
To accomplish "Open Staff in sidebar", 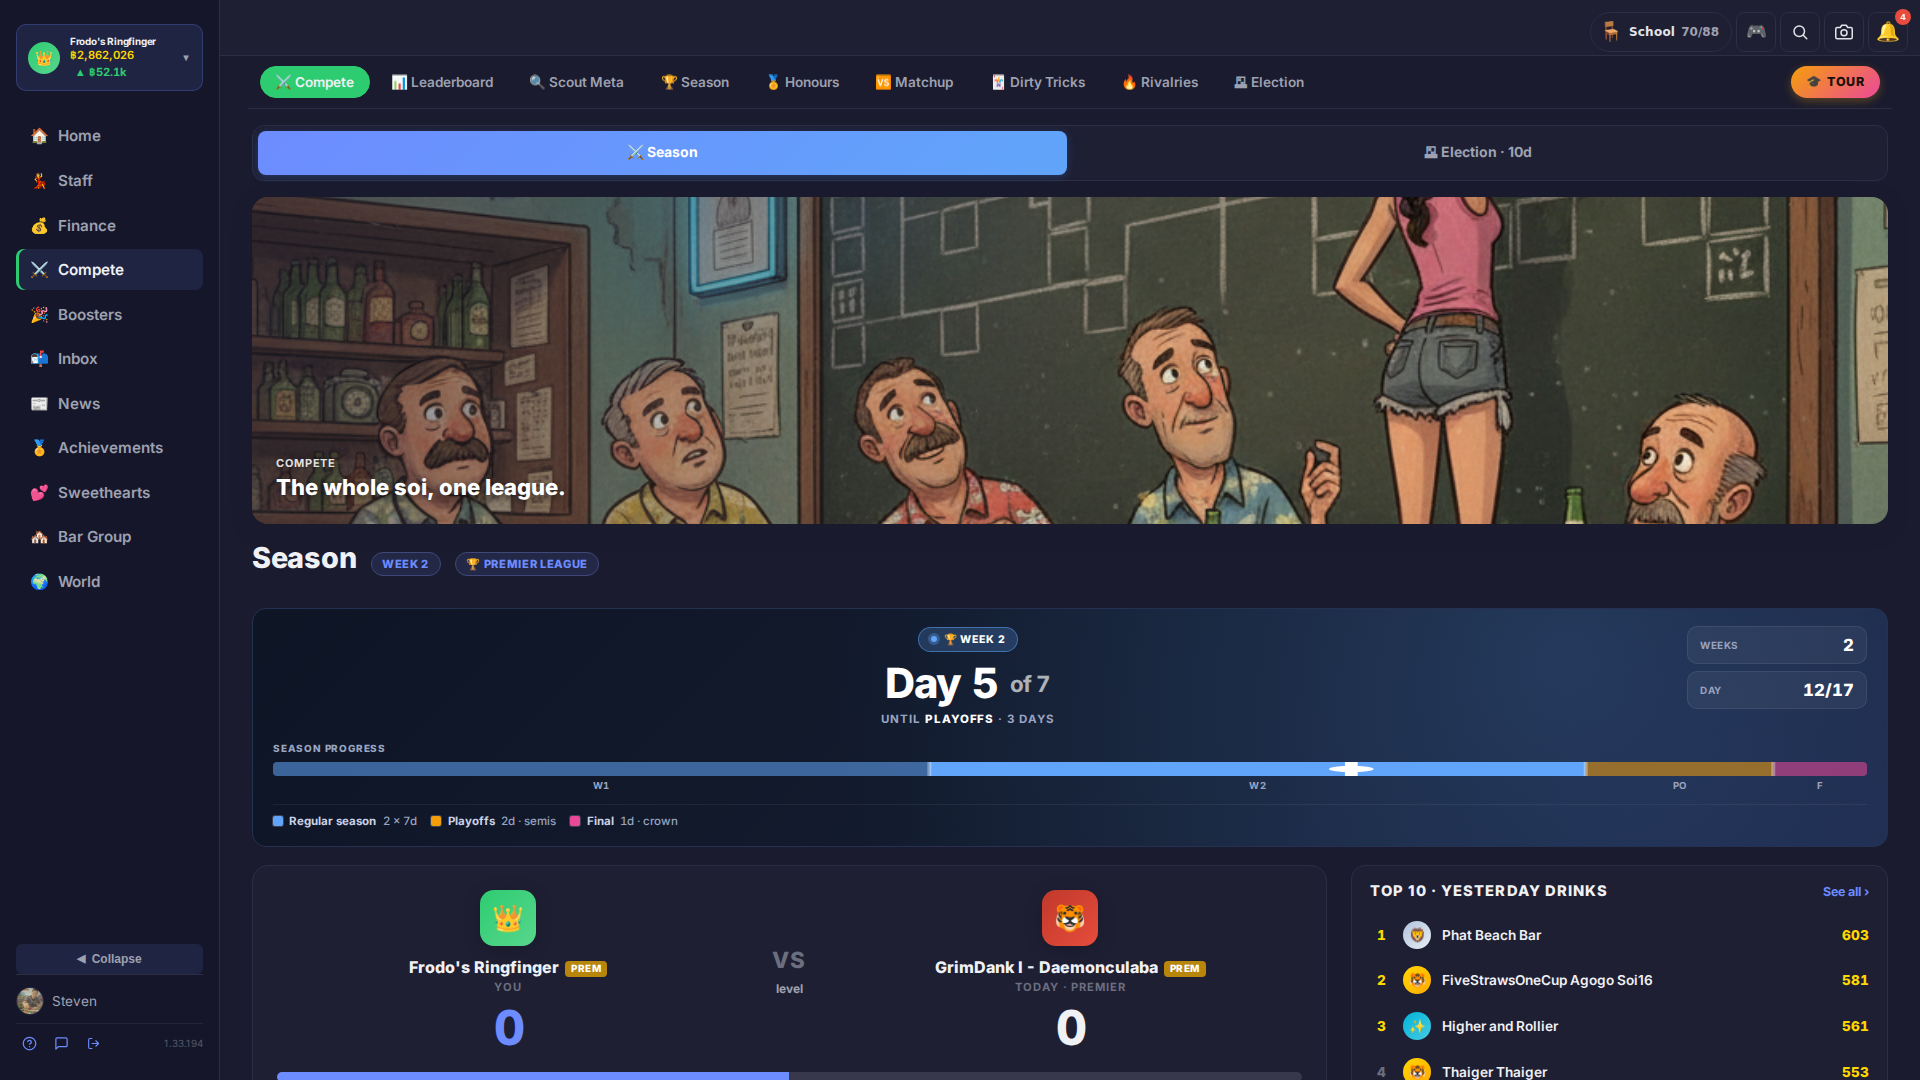I will pyautogui.click(x=110, y=181).
